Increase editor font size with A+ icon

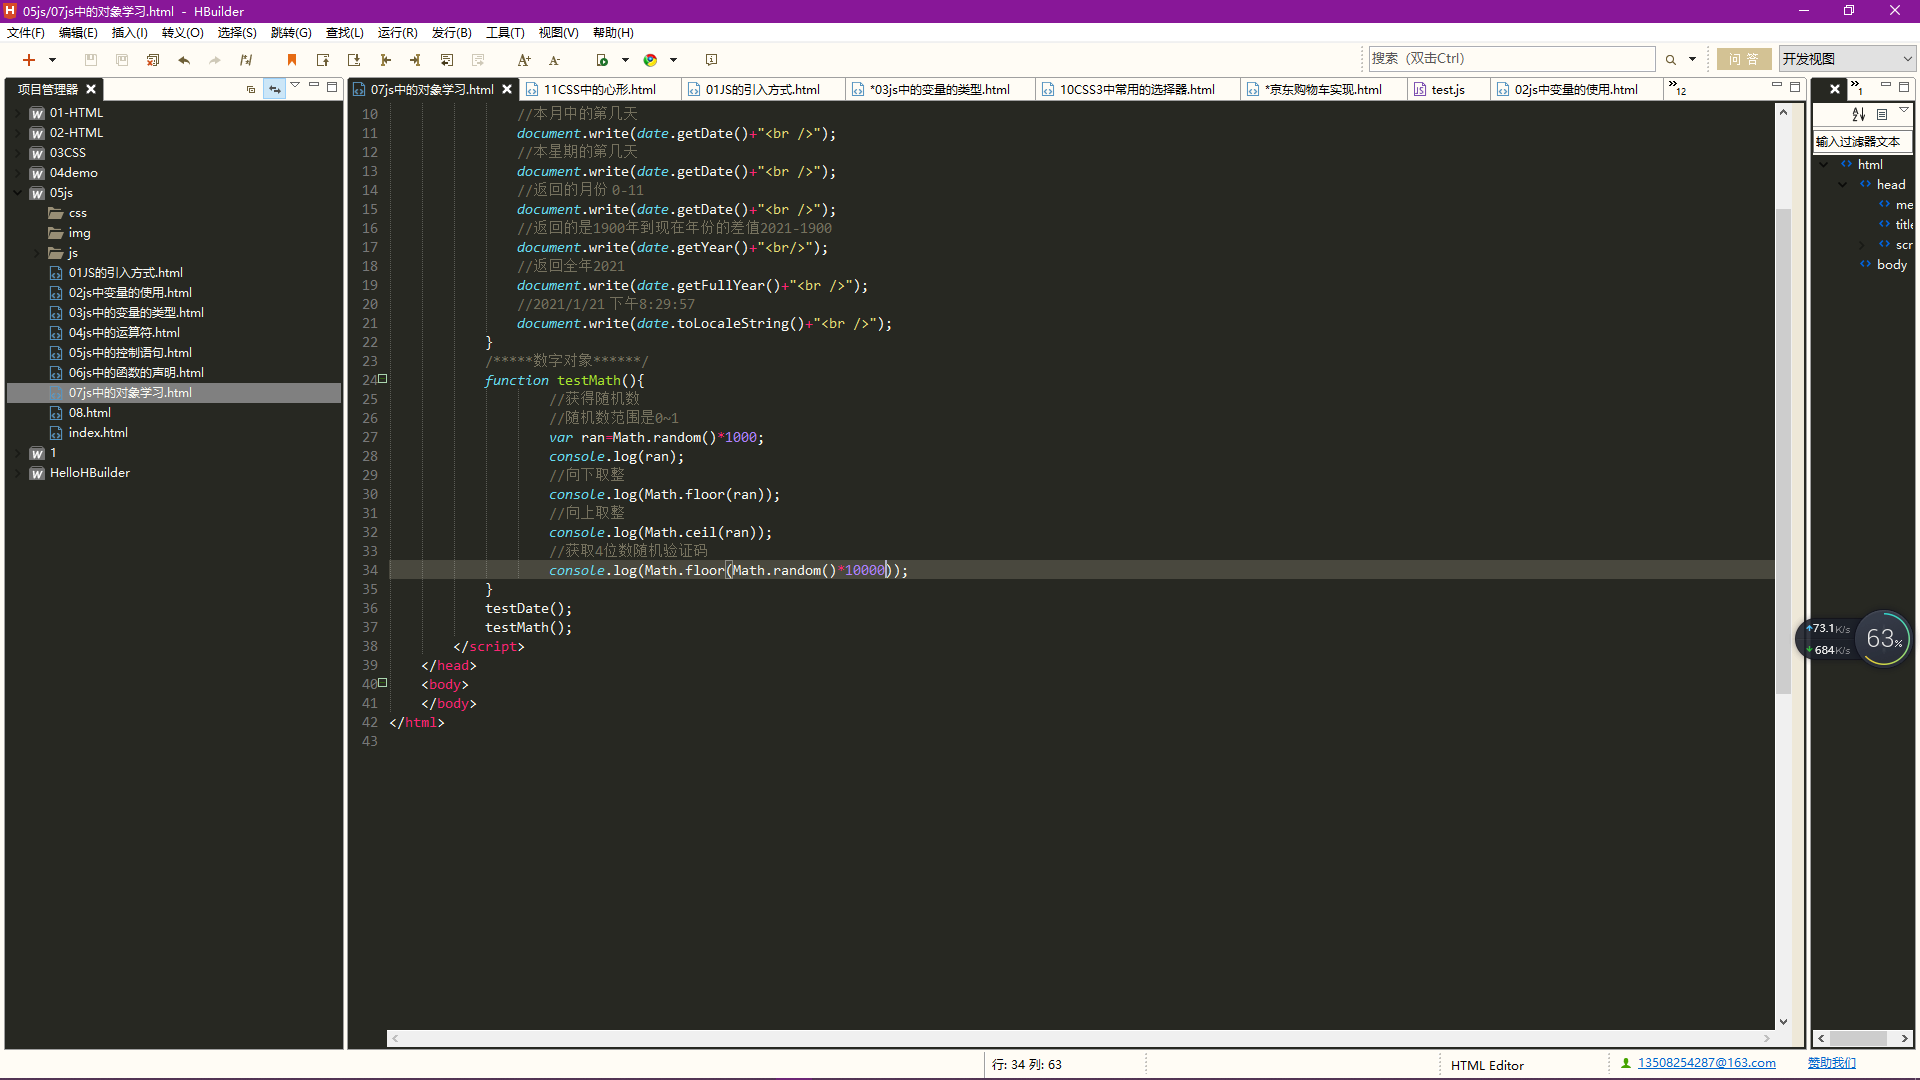click(x=524, y=60)
